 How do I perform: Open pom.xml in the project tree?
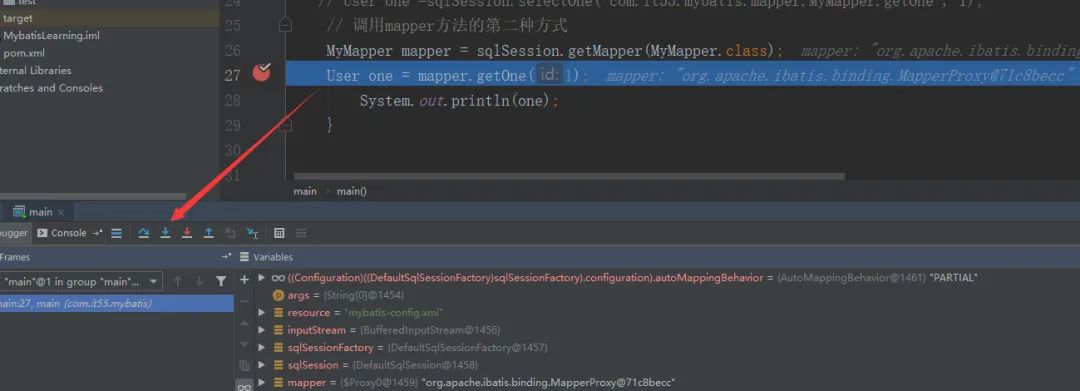point(23,52)
